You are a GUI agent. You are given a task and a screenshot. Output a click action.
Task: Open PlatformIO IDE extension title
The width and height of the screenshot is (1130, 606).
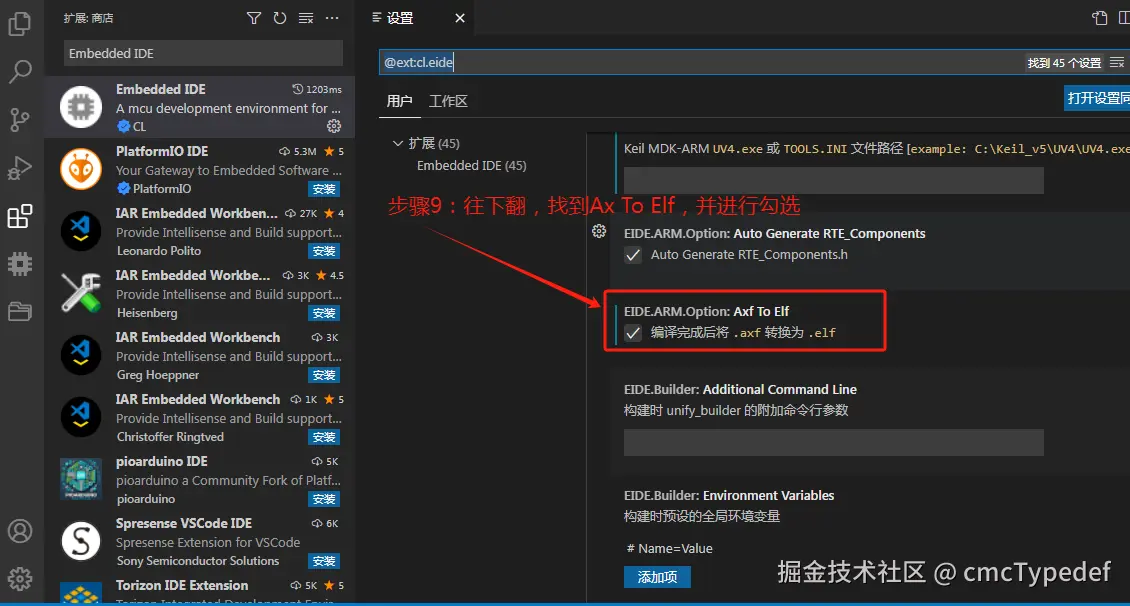[162, 151]
